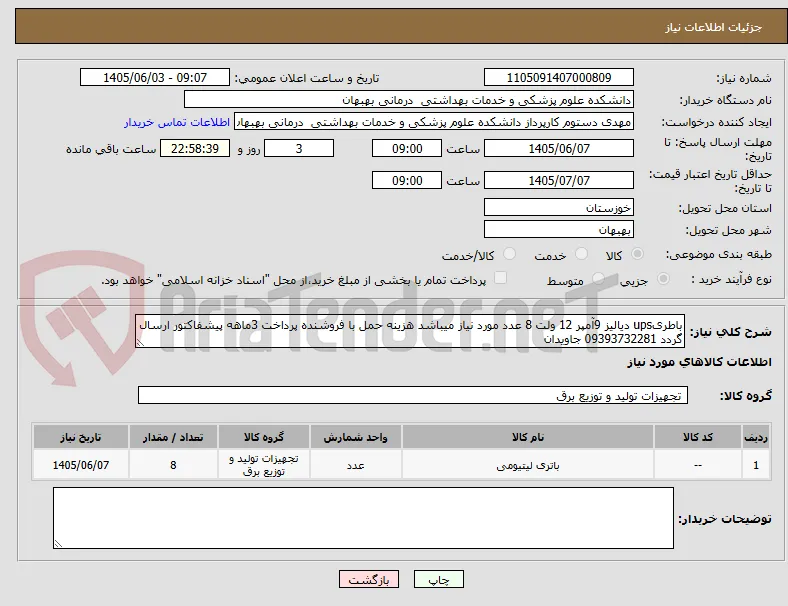Click the ایجاد کننده درخواست field
The height and width of the screenshot is (606, 788).
click(x=434, y=122)
